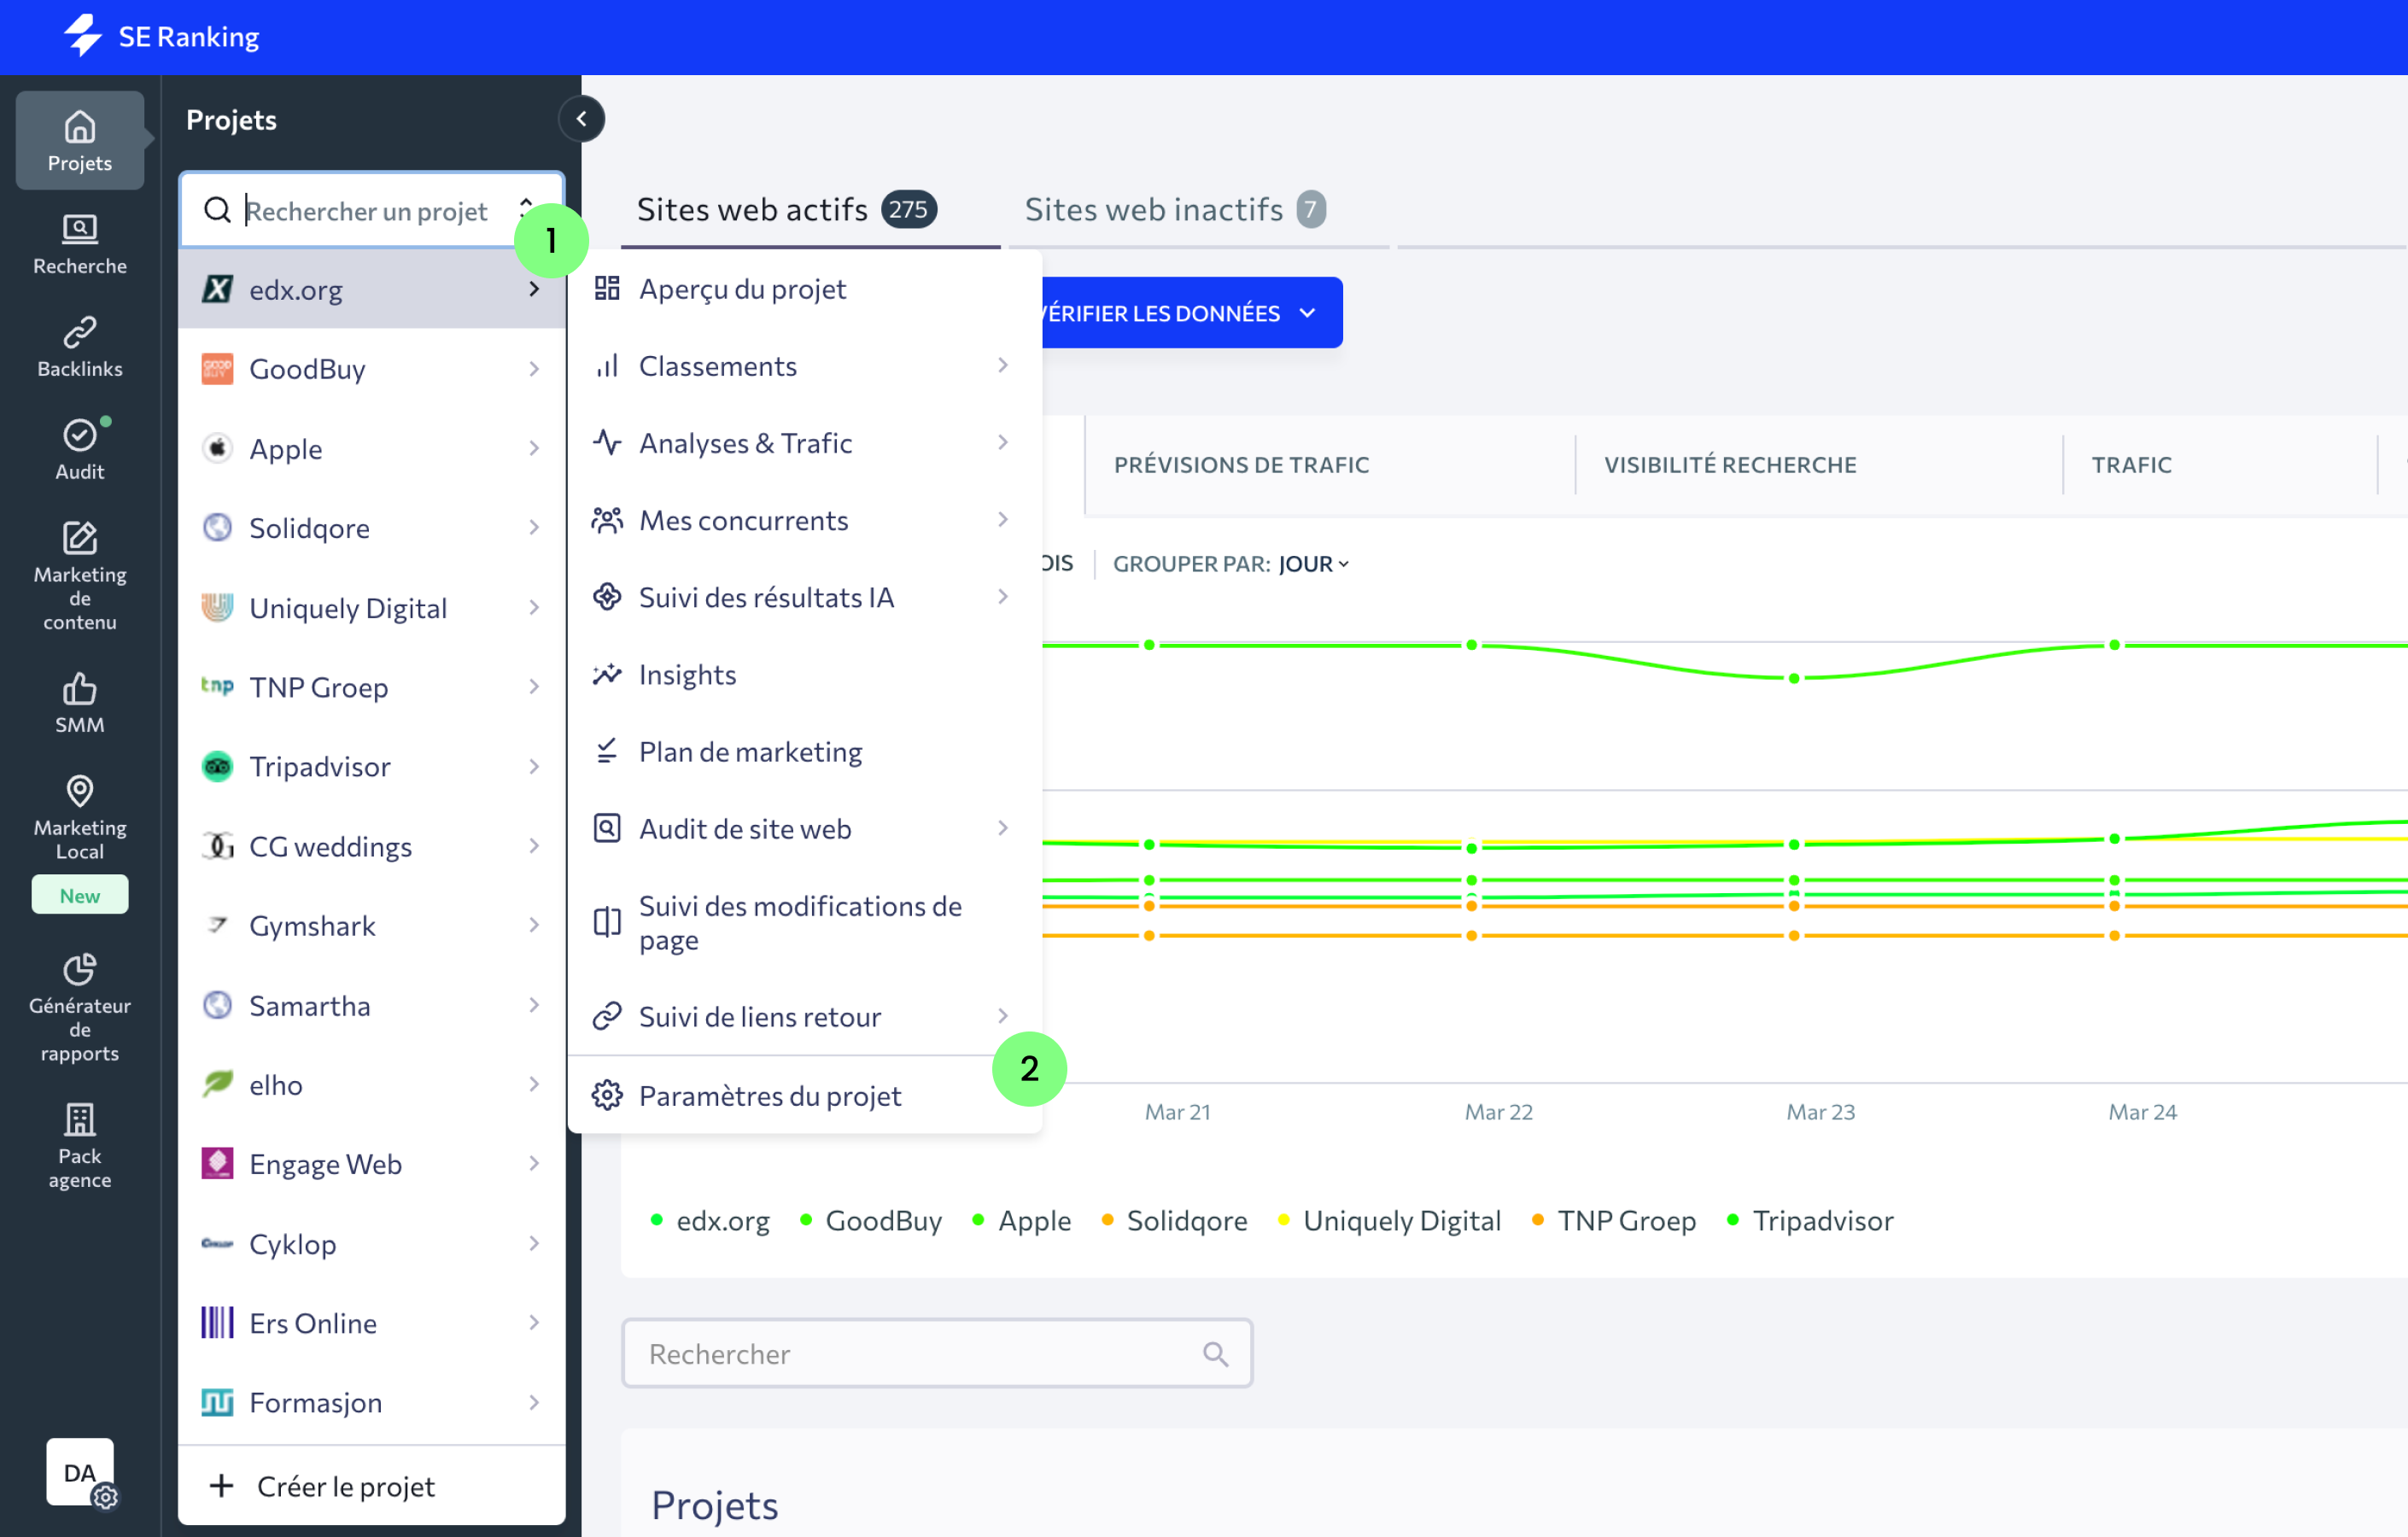
Task: Toggle Apple series in chart legend
Action: tap(1022, 1220)
